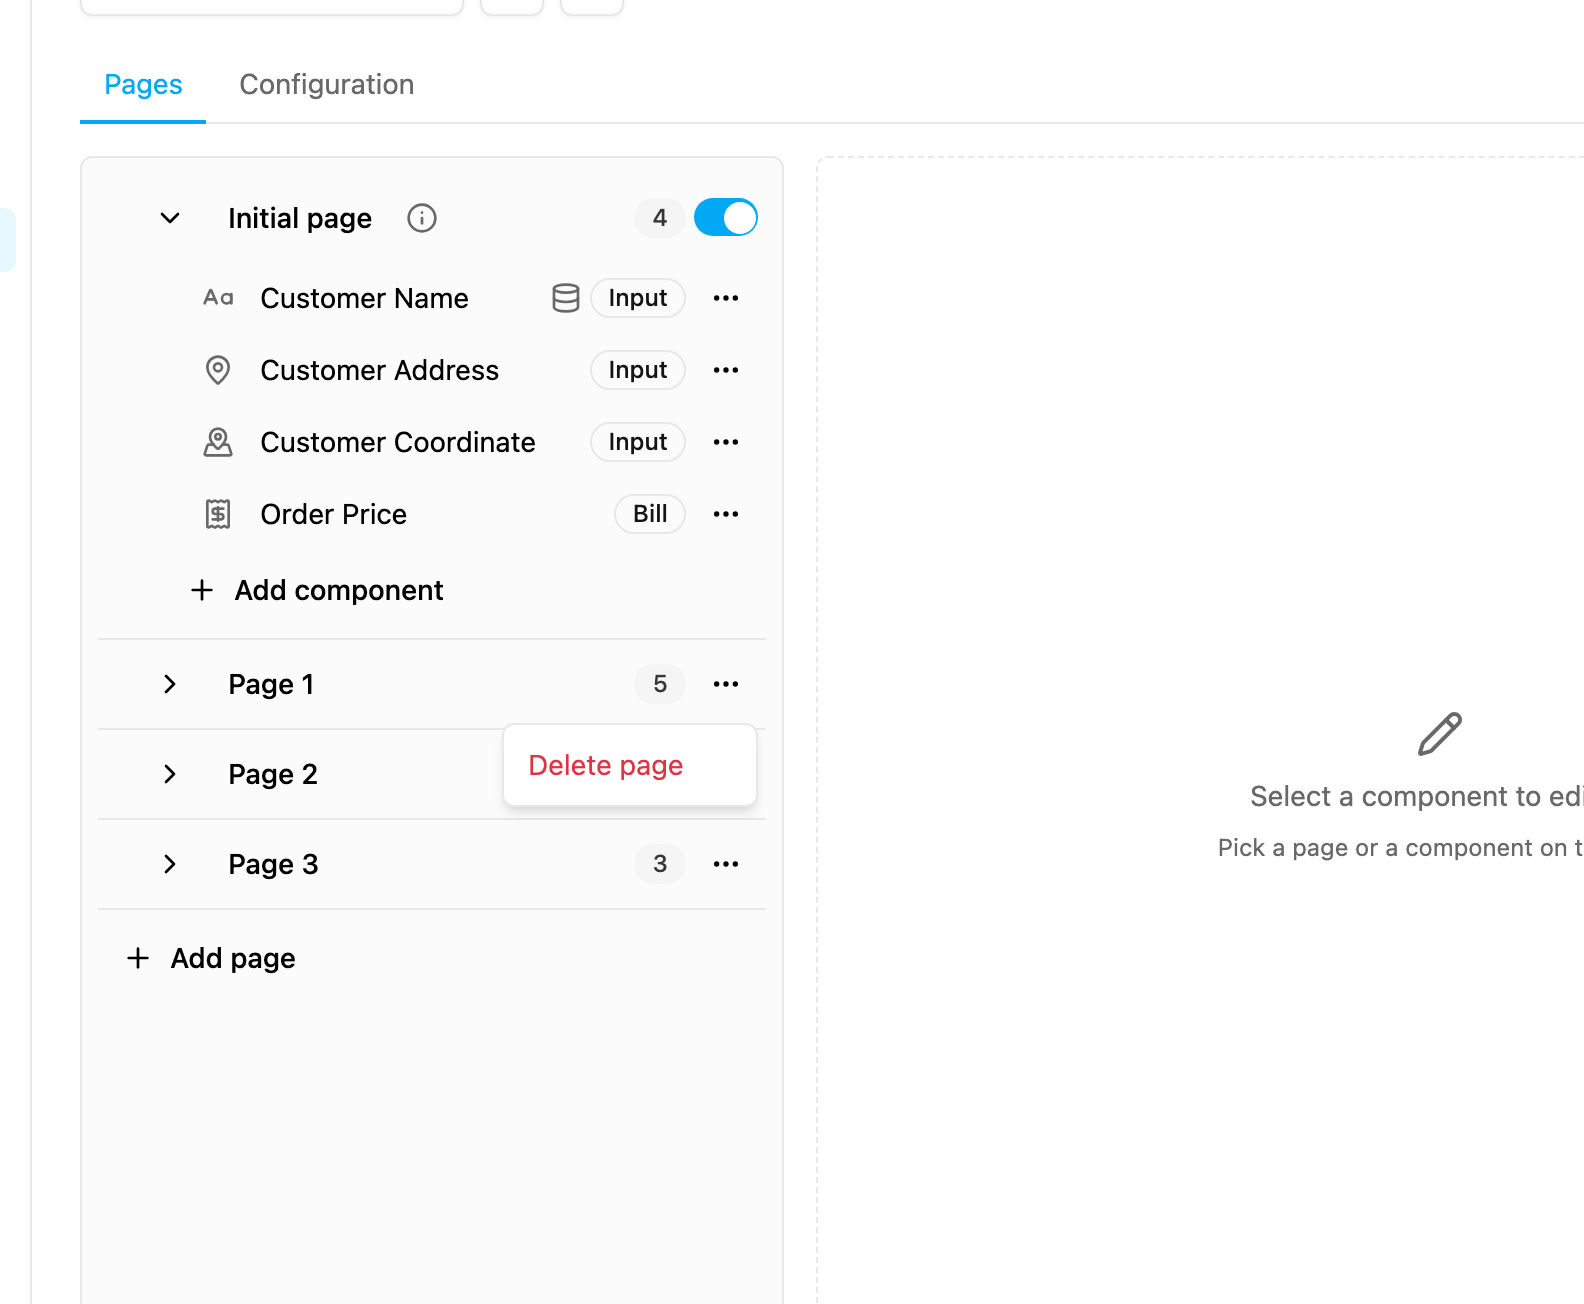Image resolution: width=1584 pixels, height=1304 pixels.
Task: Click the database icon on Customer Name row
Action: [566, 298]
